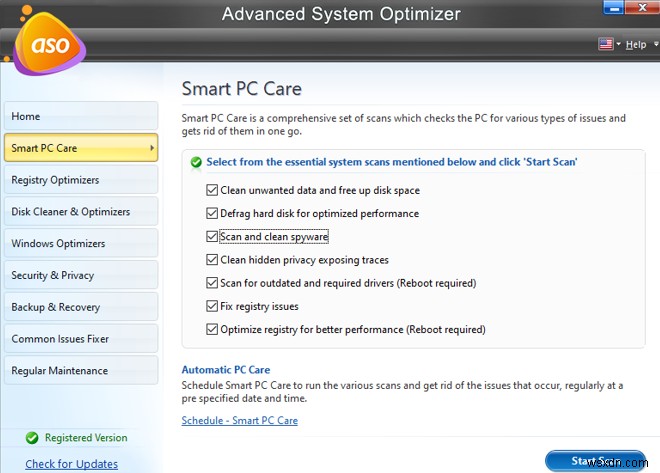Toggle Scan for outdated drivers checkbox
Screen dimensions: 660x473
pos(212,283)
